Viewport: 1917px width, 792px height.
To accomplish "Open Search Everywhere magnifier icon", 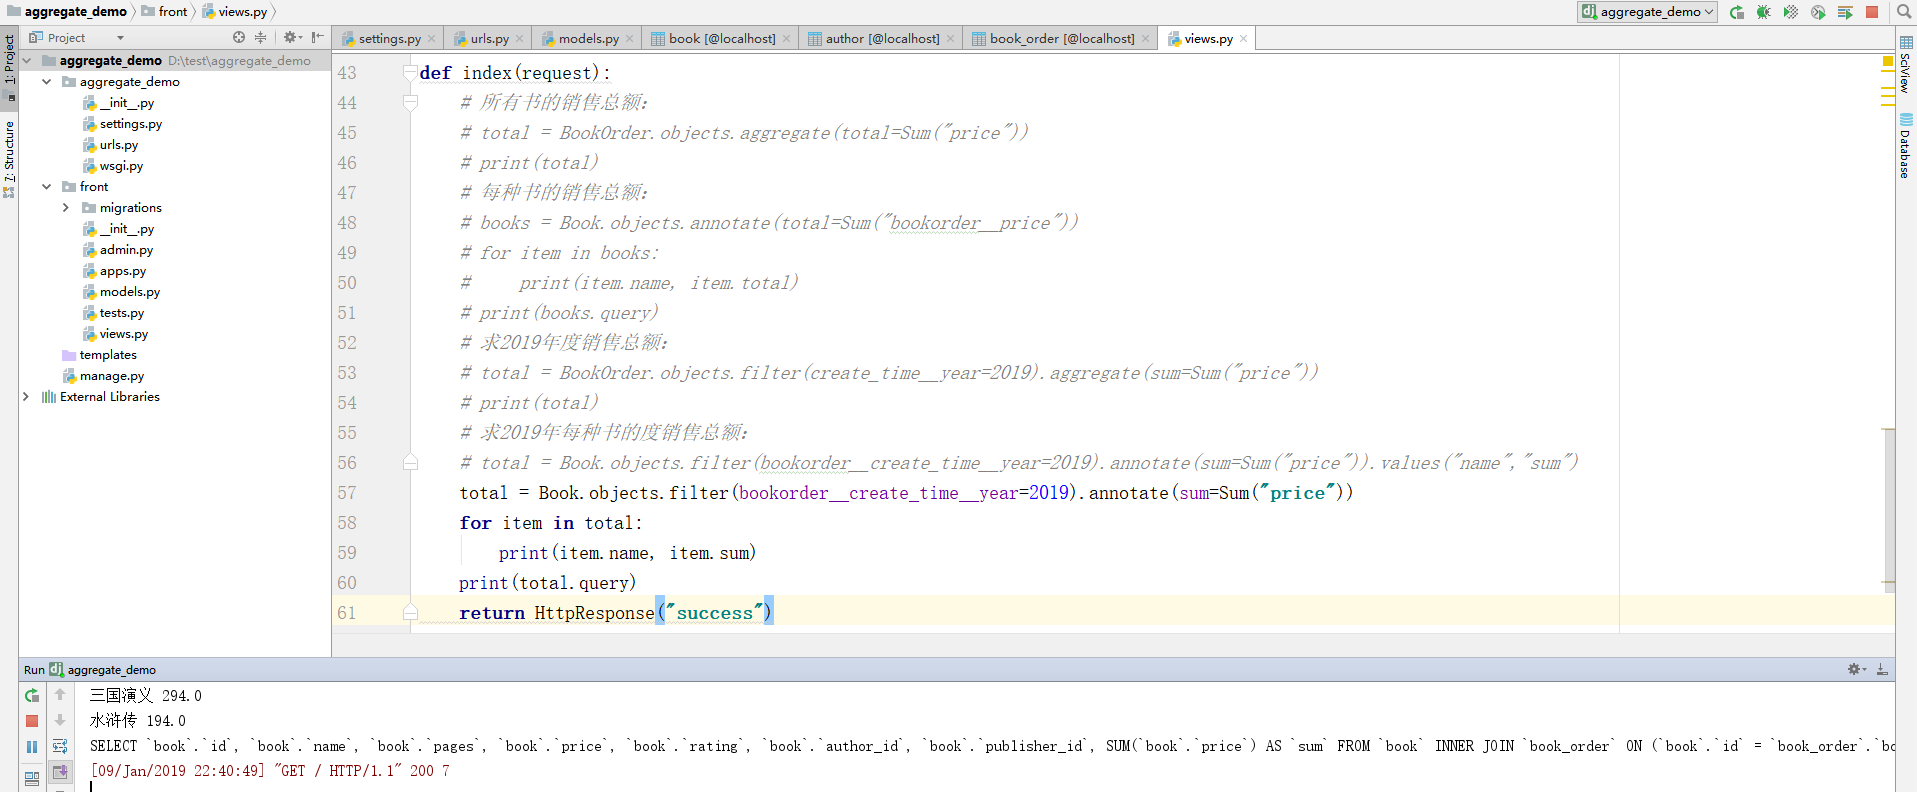I will pos(1903,12).
